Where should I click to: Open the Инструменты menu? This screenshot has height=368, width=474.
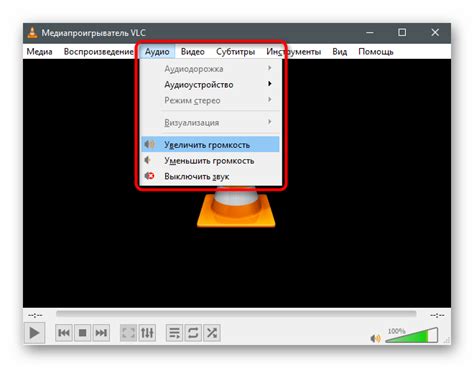click(293, 52)
